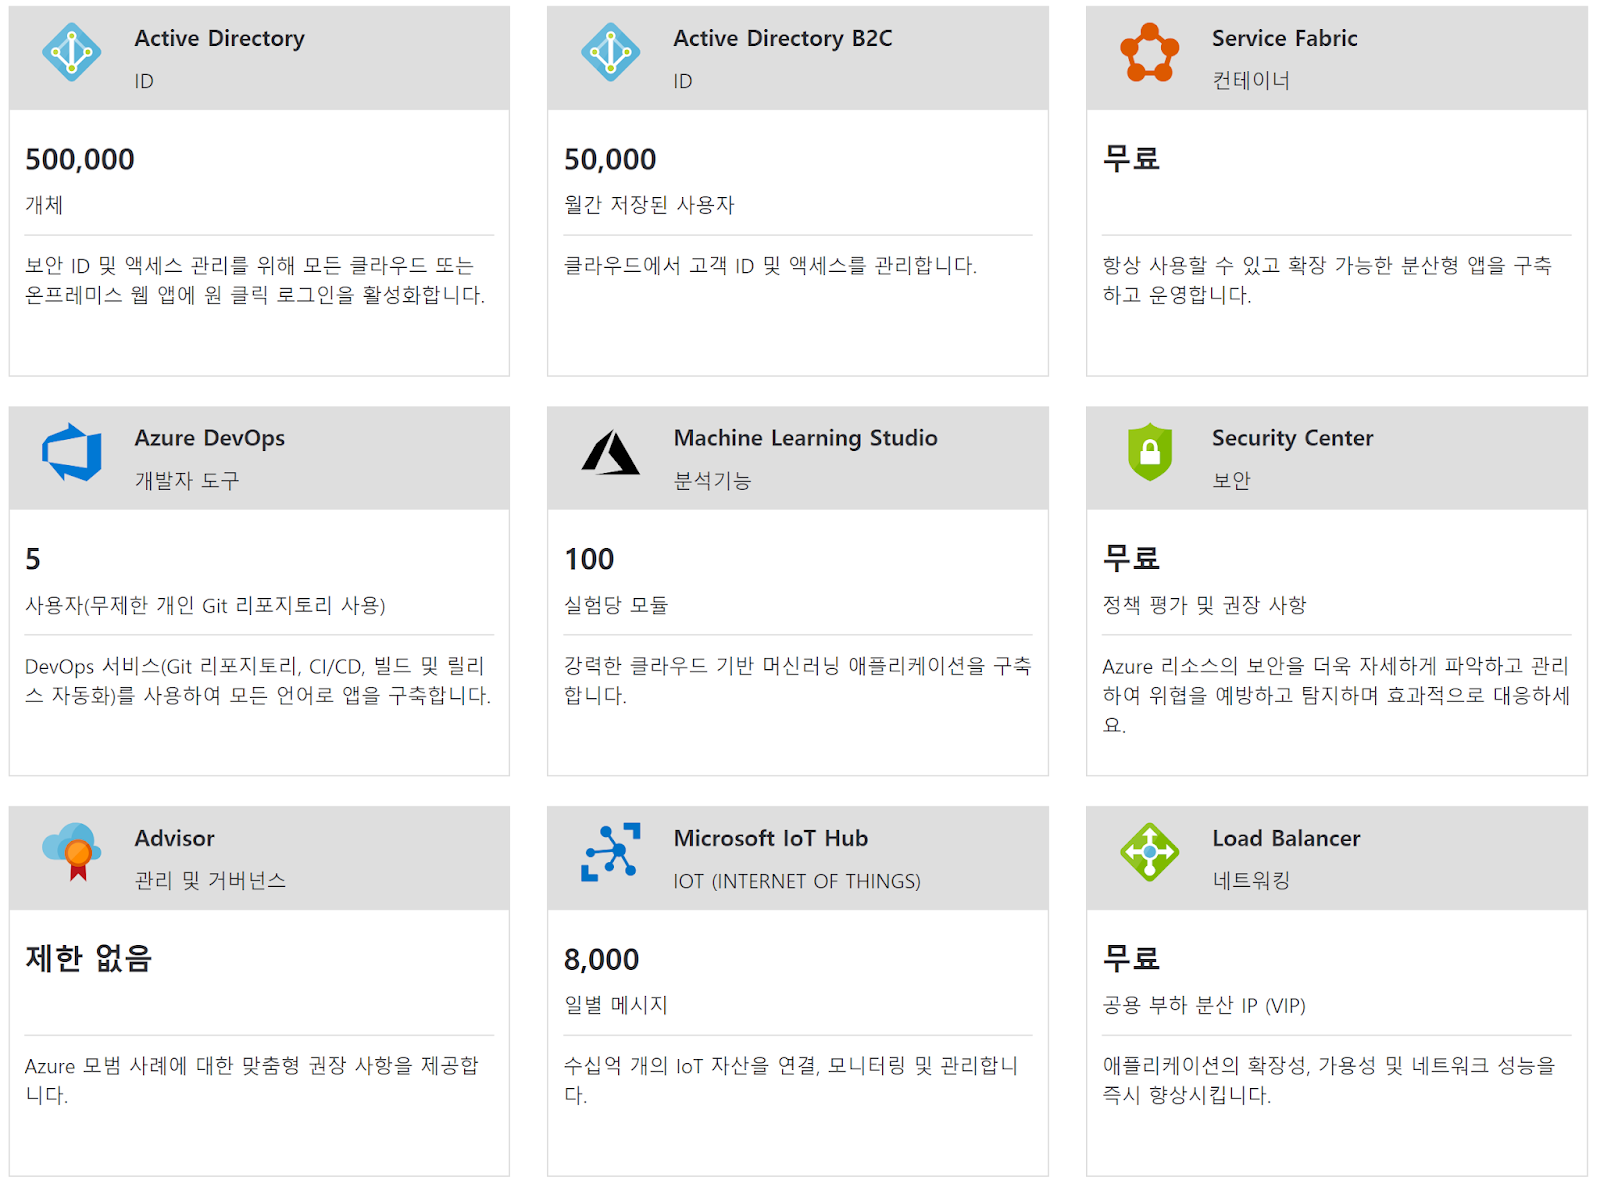Click the 100 value in Machine Learning Studio
This screenshot has width=1600, height=1188.
click(x=589, y=559)
